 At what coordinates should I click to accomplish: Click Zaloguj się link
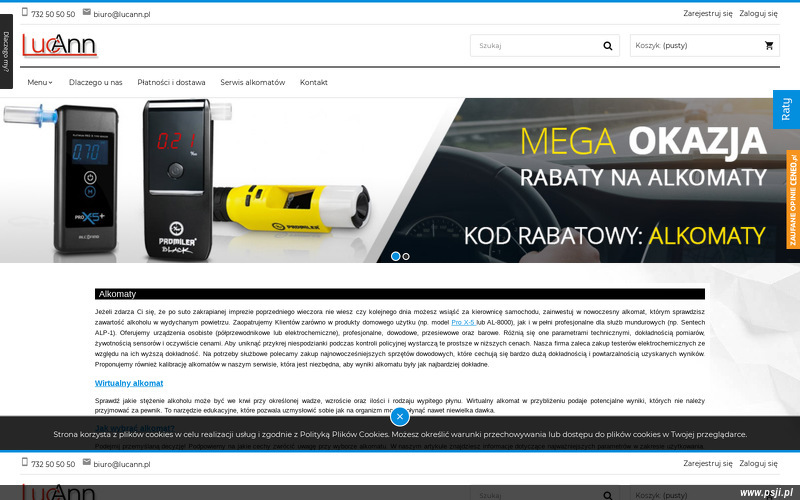(759, 13)
